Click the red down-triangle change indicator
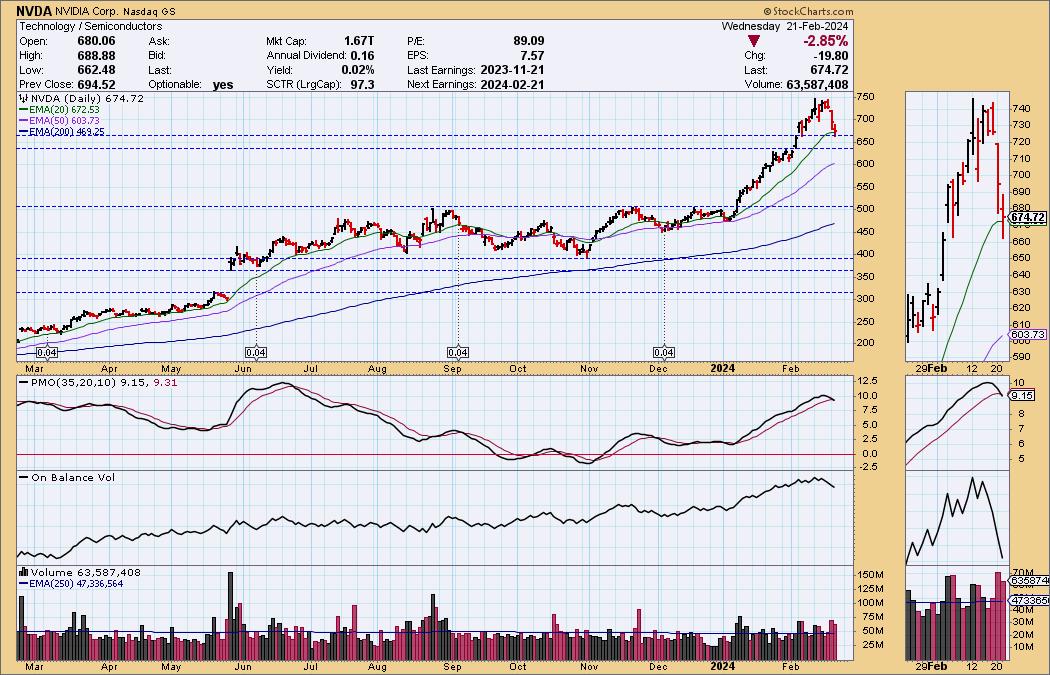 pyautogui.click(x=753, y=41)
